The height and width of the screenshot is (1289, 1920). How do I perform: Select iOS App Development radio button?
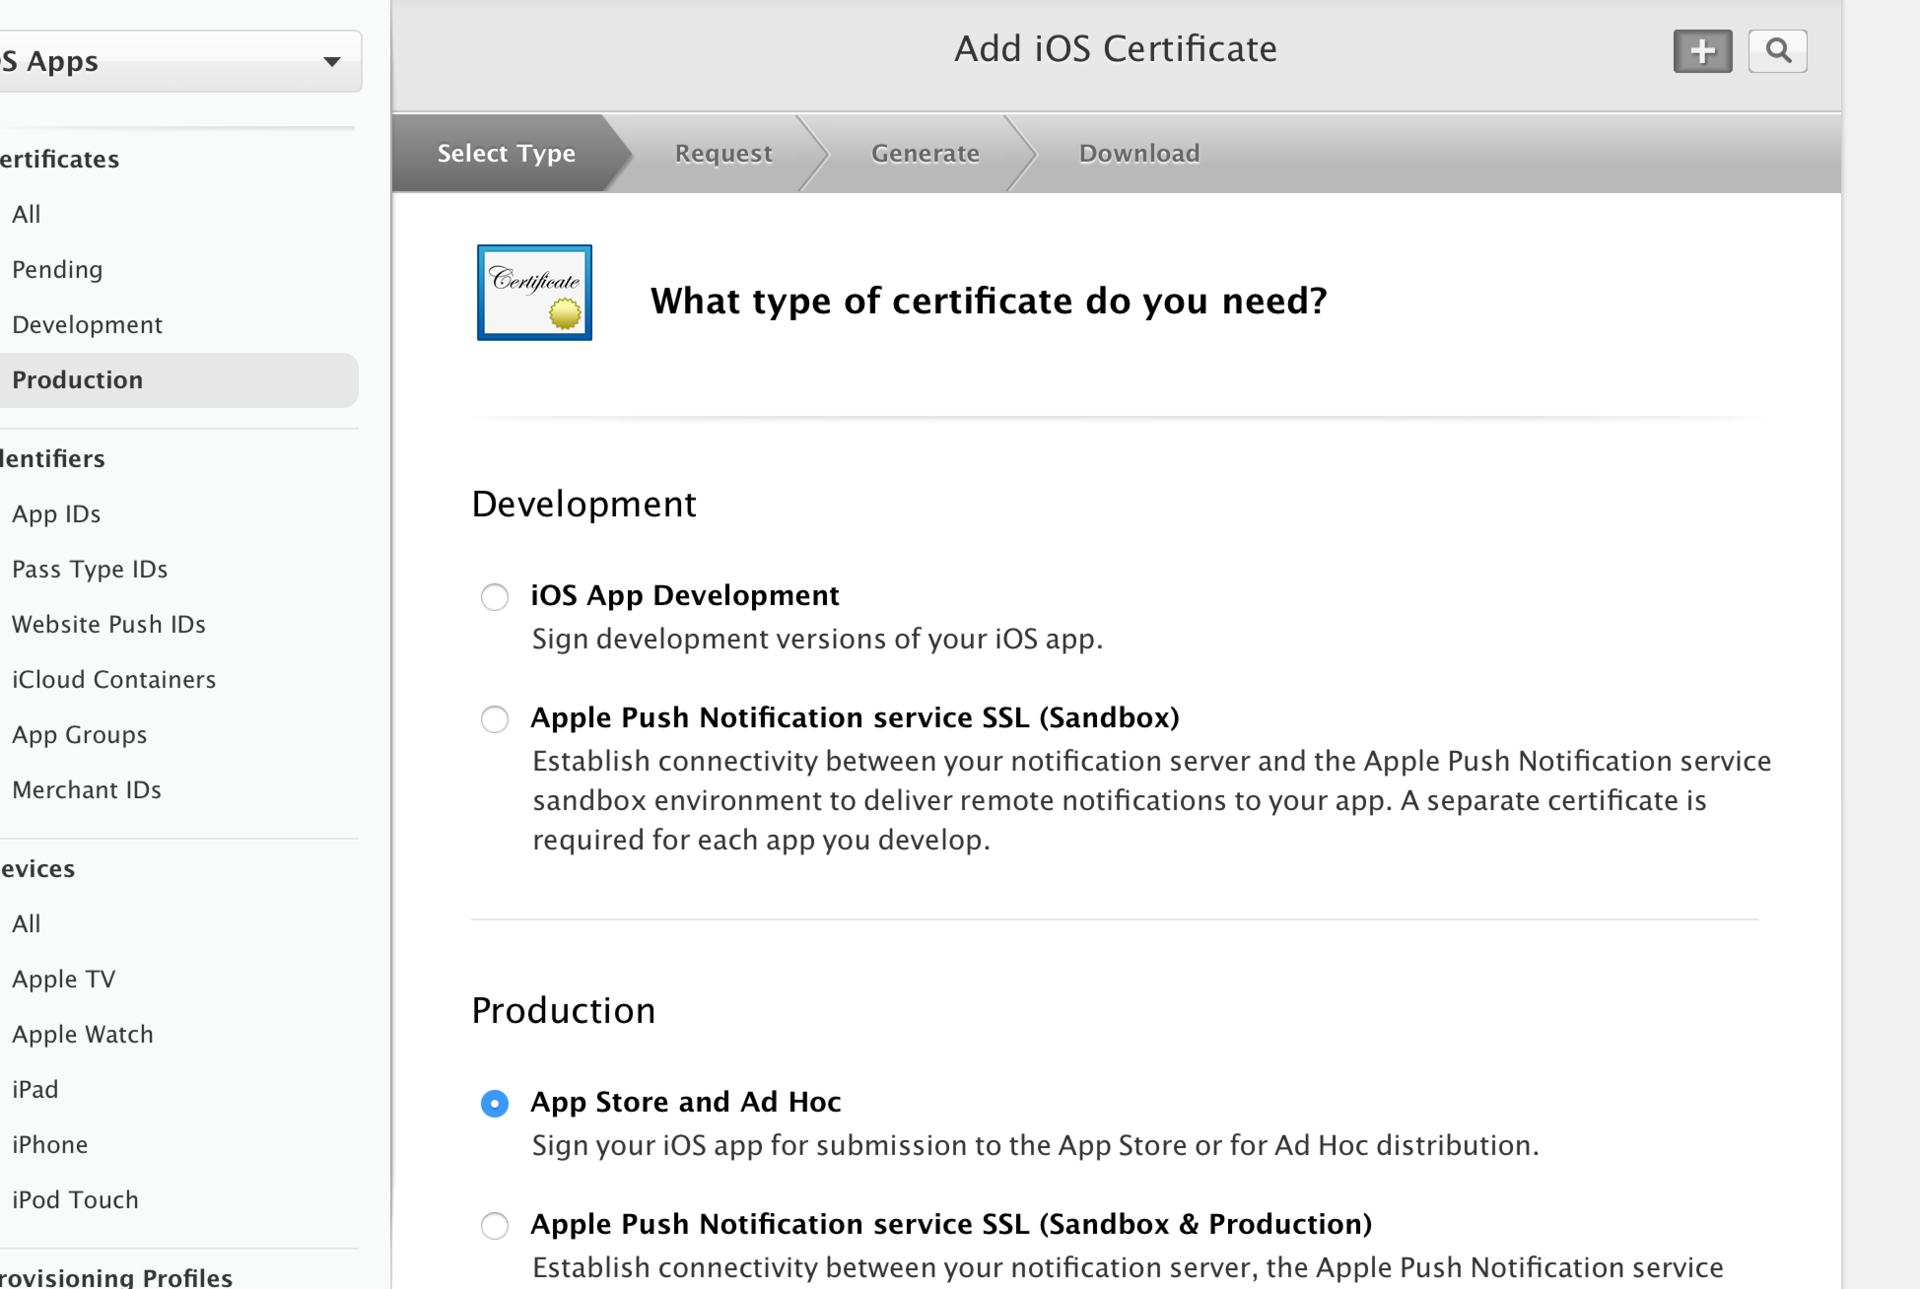(x=494, y=597)
